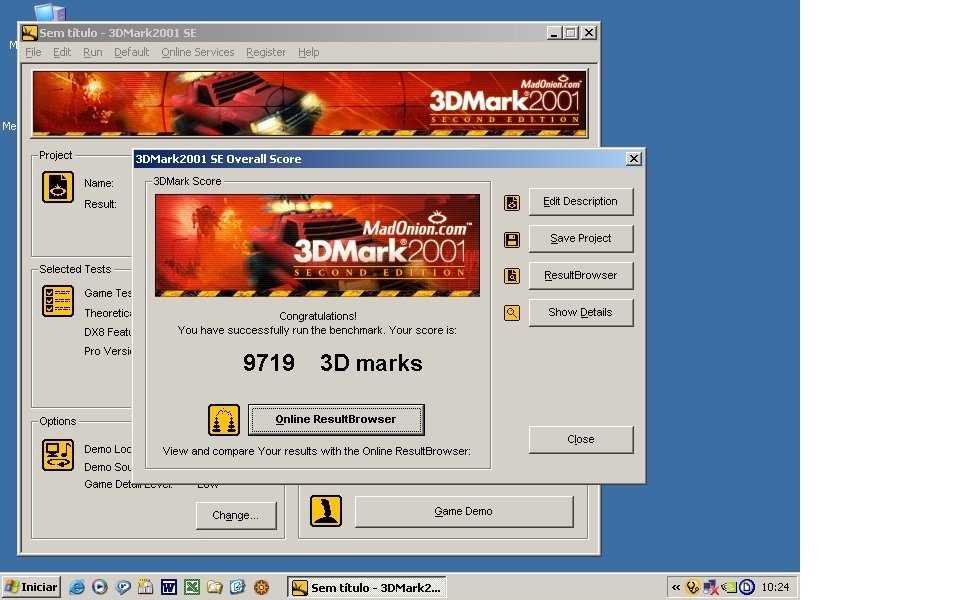Open the Edit menu
957x600 pixels.
click(x=62, y=52)
